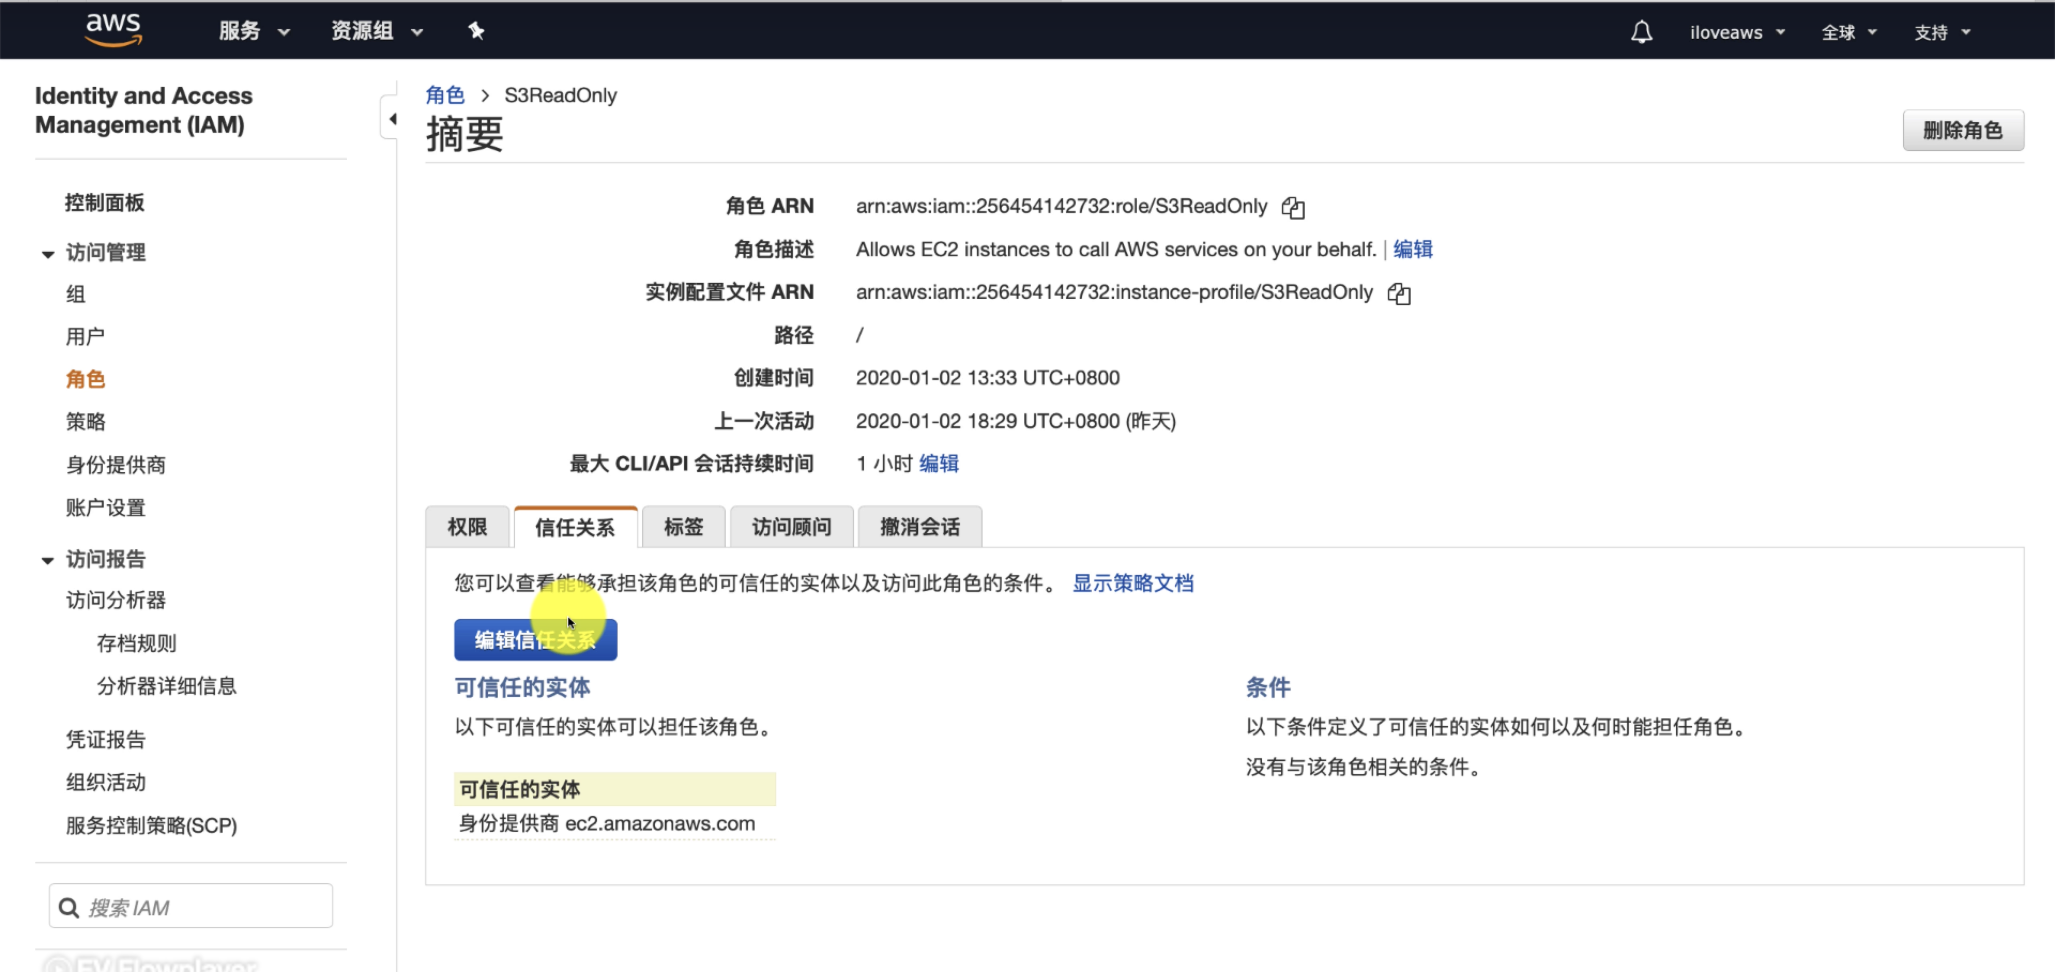
Task: Click 编辑 link next to role description
Action: pyautogui.click(x=1413, y=249)
